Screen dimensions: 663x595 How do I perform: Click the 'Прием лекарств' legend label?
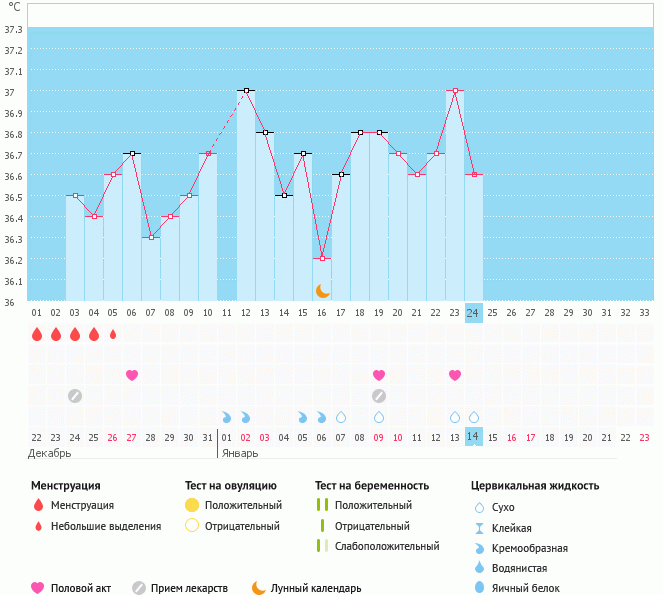point(189,588)
